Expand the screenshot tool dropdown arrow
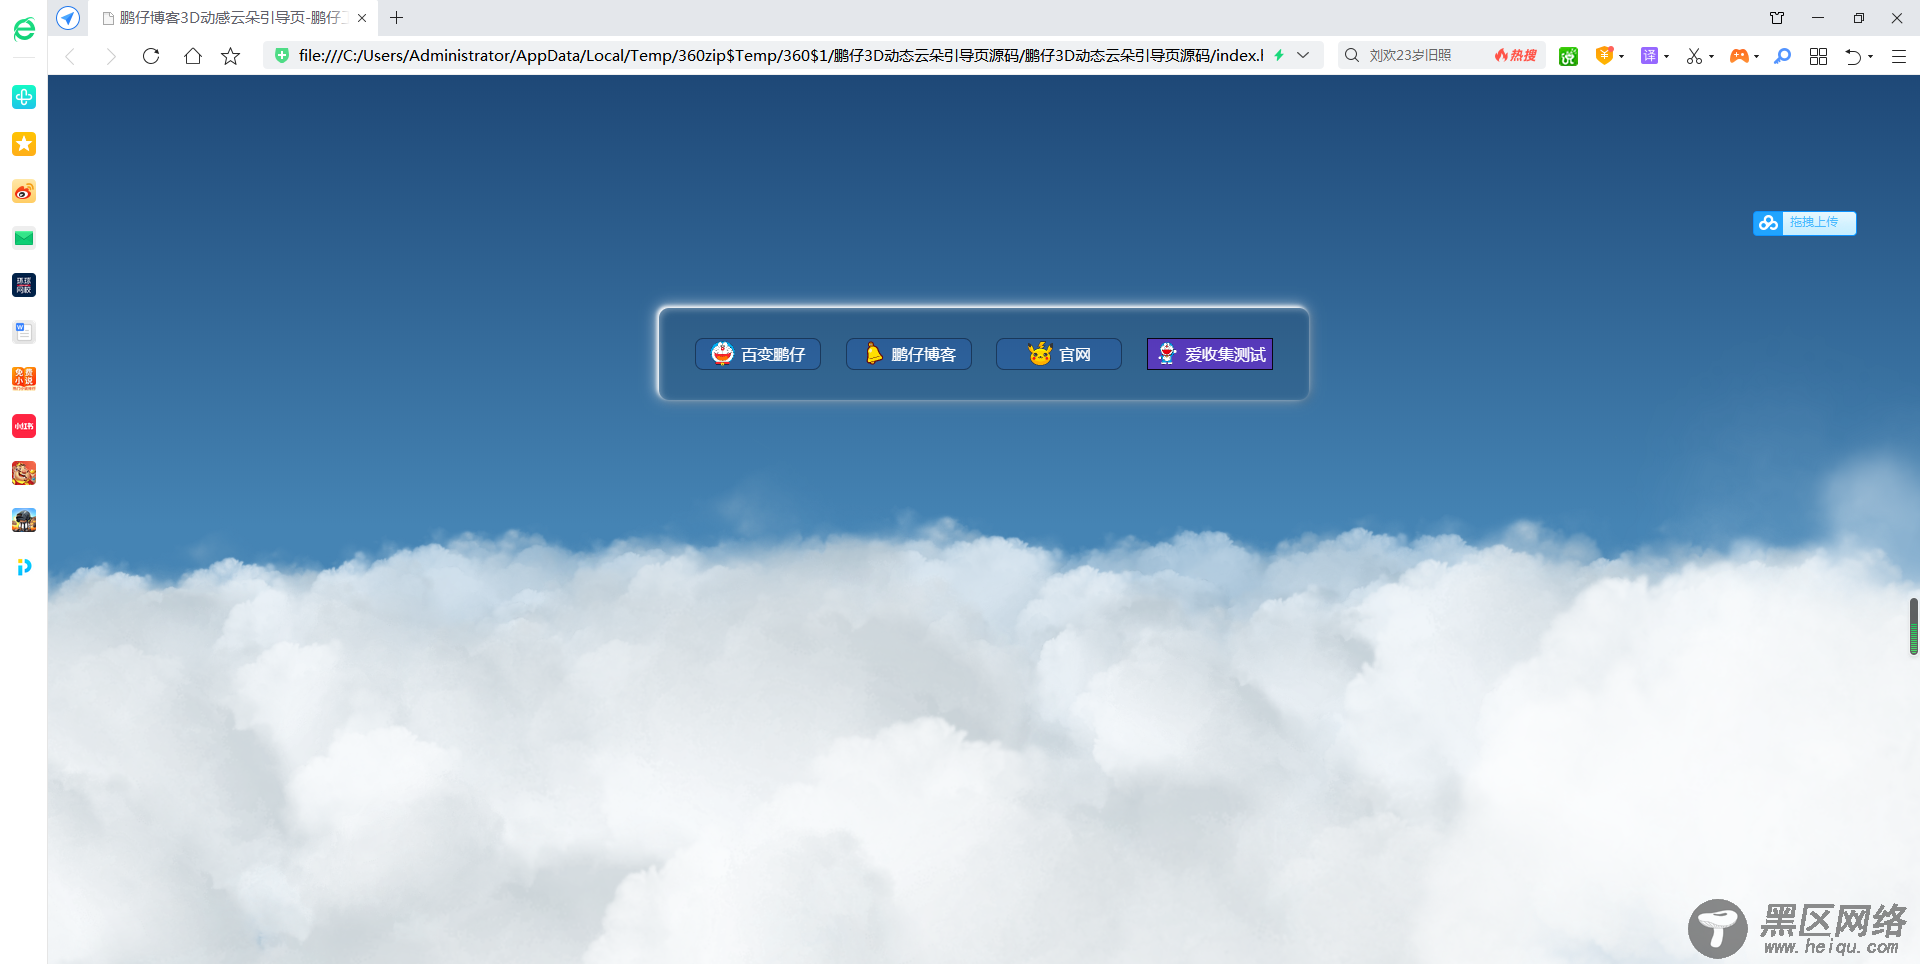This screenshot has height=964, width=1920. pos(1711,56)
